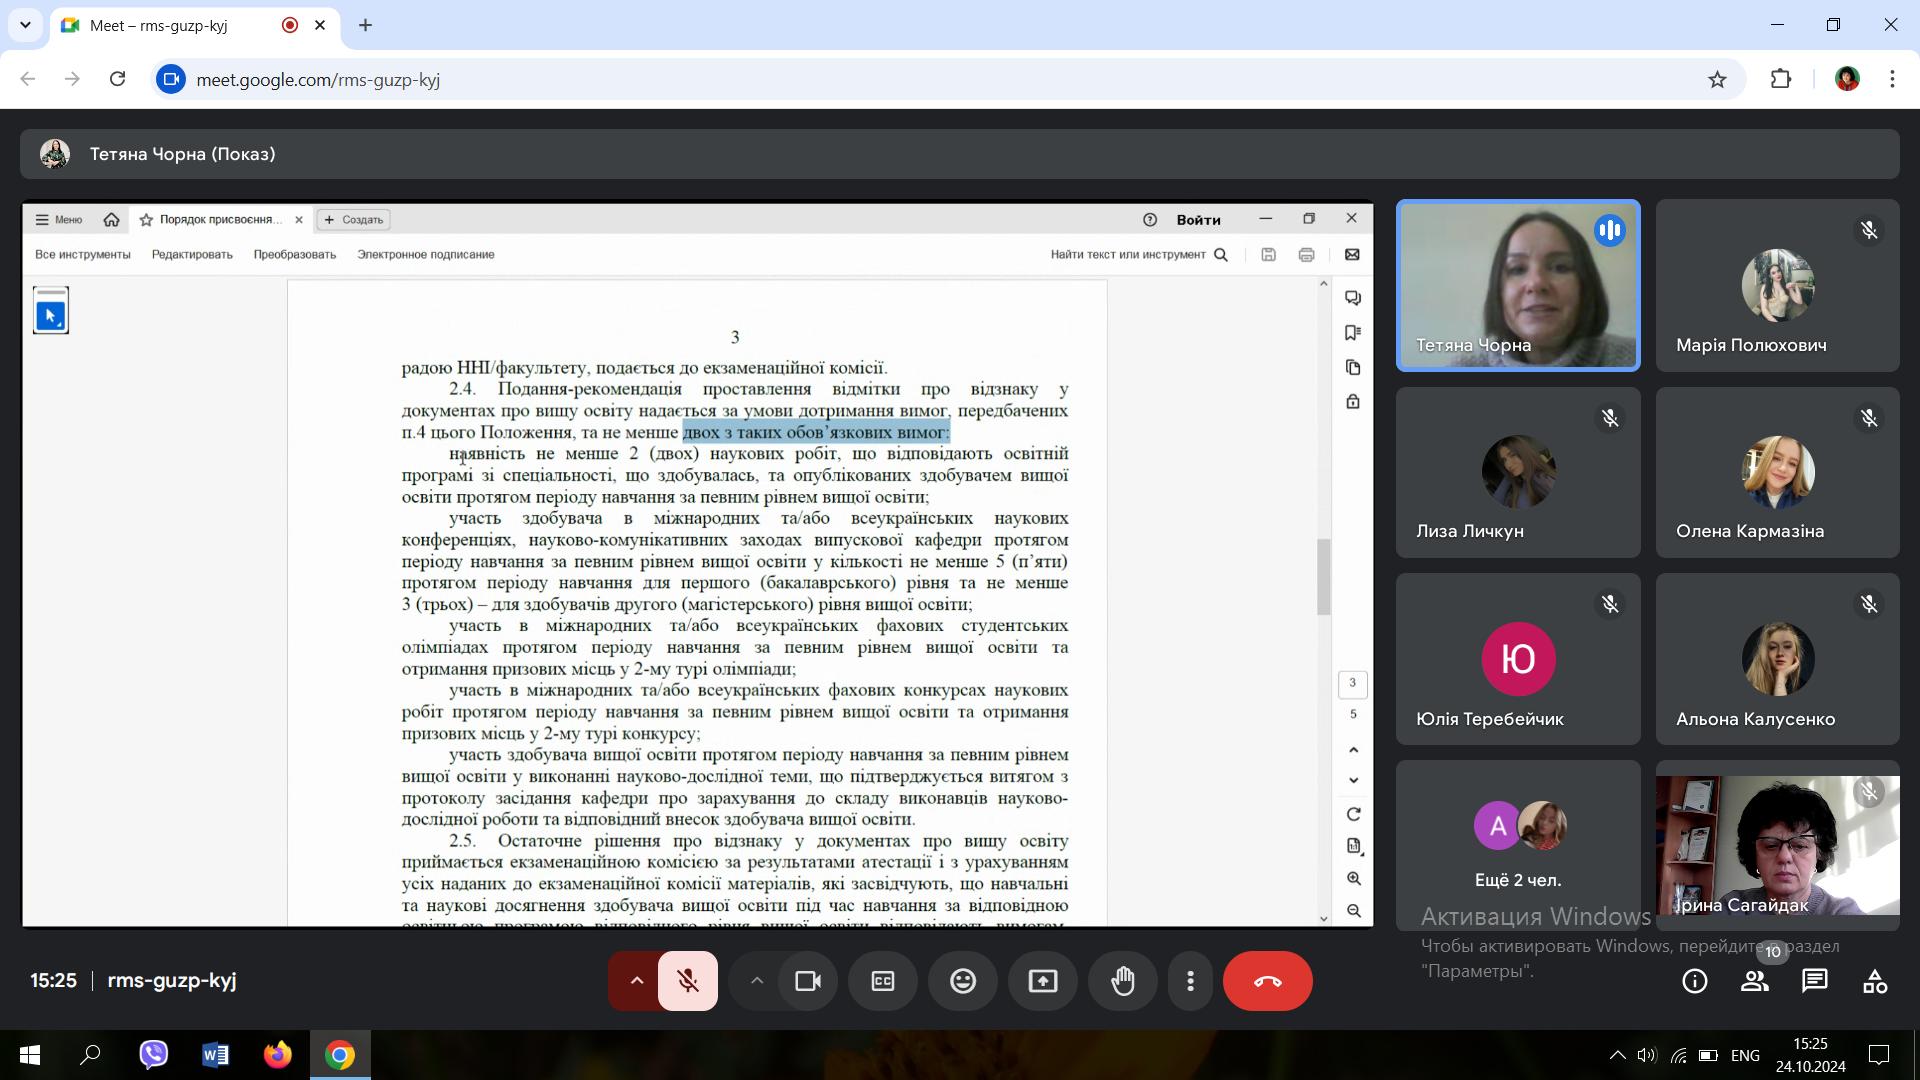Click Acrobat help question-mark icon
The image size is (1920, 1080).
pyautogui.click(x=1150, y=219)
